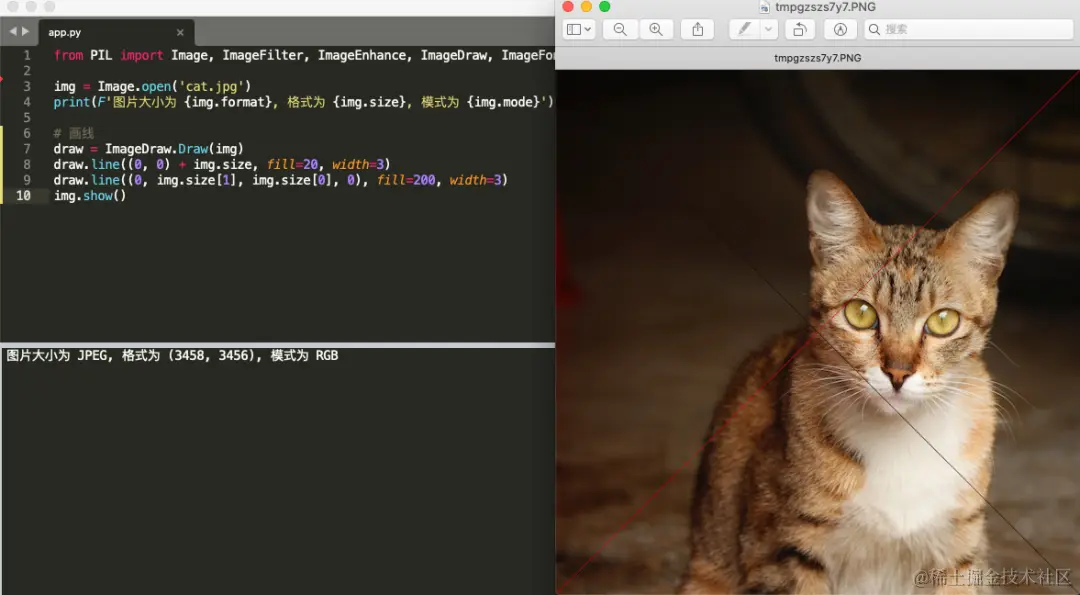Click 'fill=200' parameter in line 9
This screenshot has width=1080, height=595.
click(x=406, y=180)
